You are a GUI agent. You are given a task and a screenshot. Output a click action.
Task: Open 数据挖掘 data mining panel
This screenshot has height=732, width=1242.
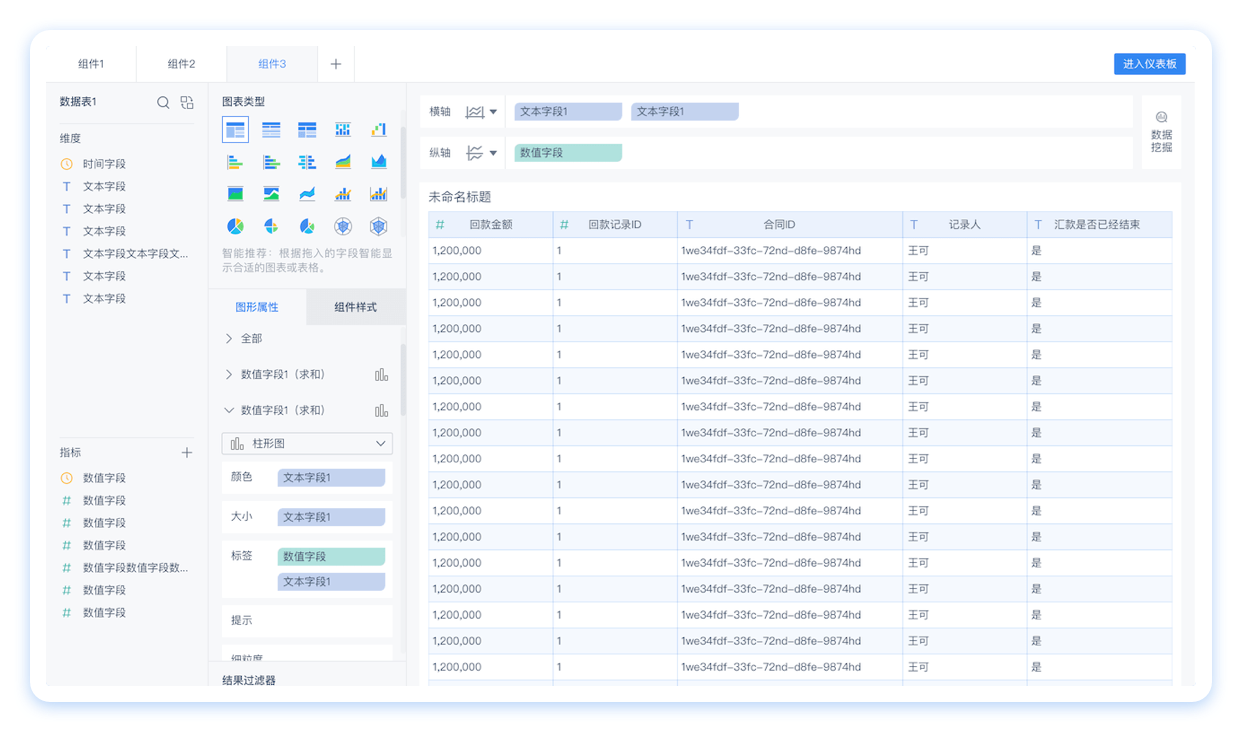pyautogui.click(x=1161, y=132)
